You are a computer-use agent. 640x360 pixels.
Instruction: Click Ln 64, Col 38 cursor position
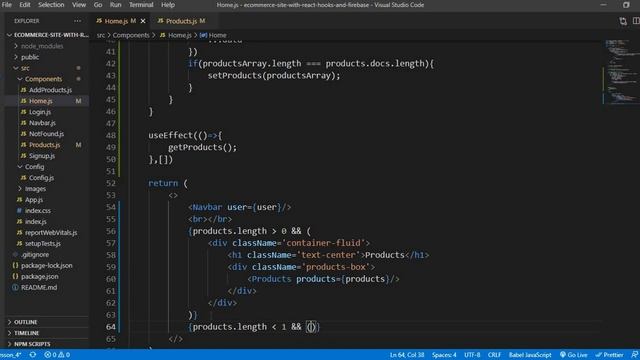click(x=407, y=355)
